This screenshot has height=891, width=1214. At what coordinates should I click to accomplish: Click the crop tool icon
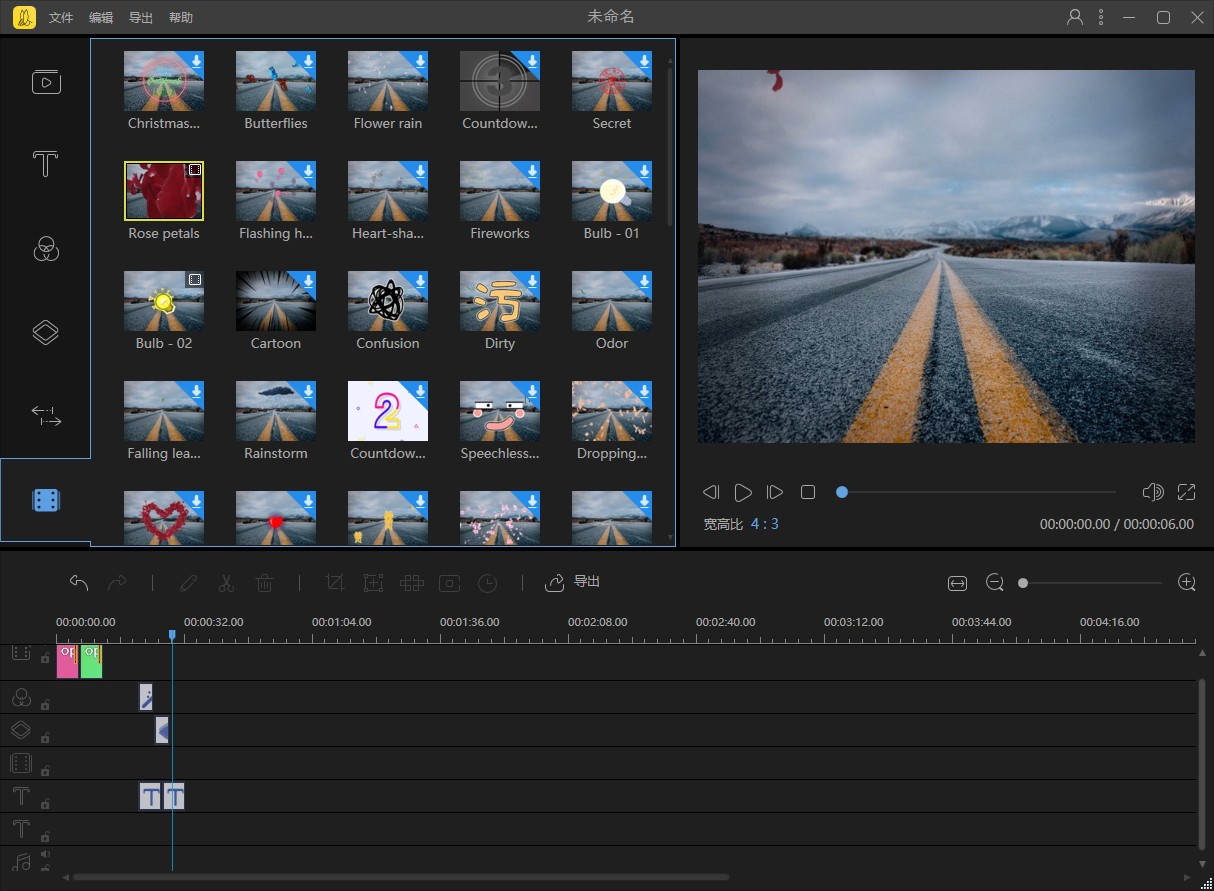pos(335,582)
